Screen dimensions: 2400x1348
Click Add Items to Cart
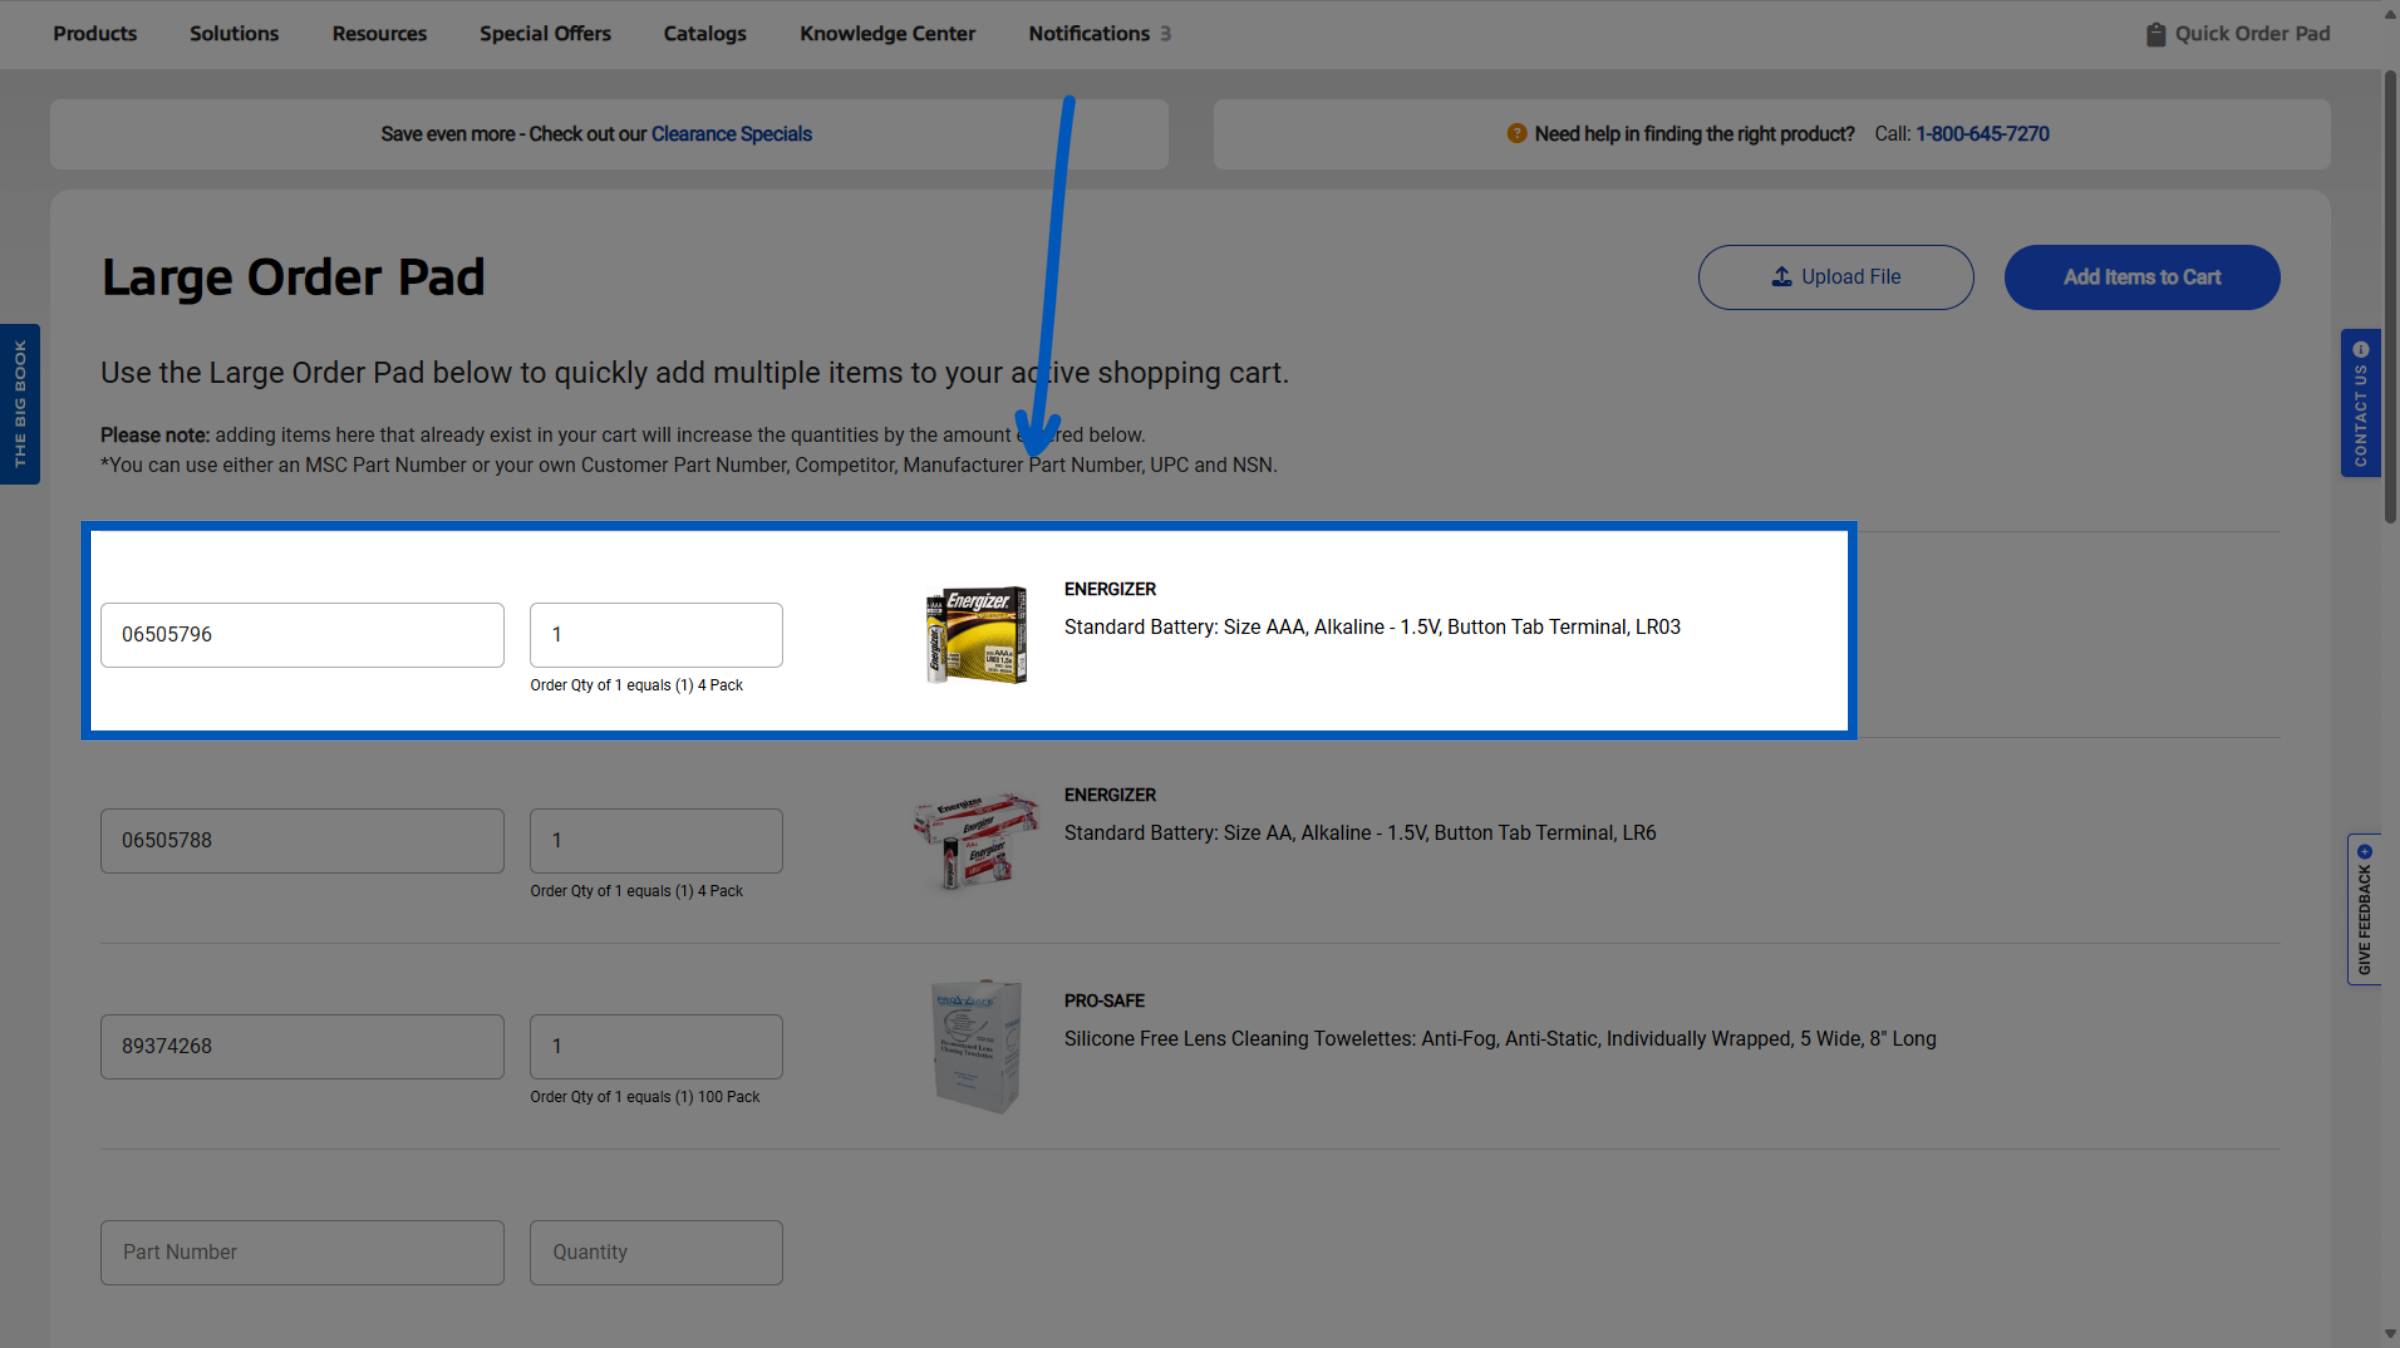[2142, 277]
